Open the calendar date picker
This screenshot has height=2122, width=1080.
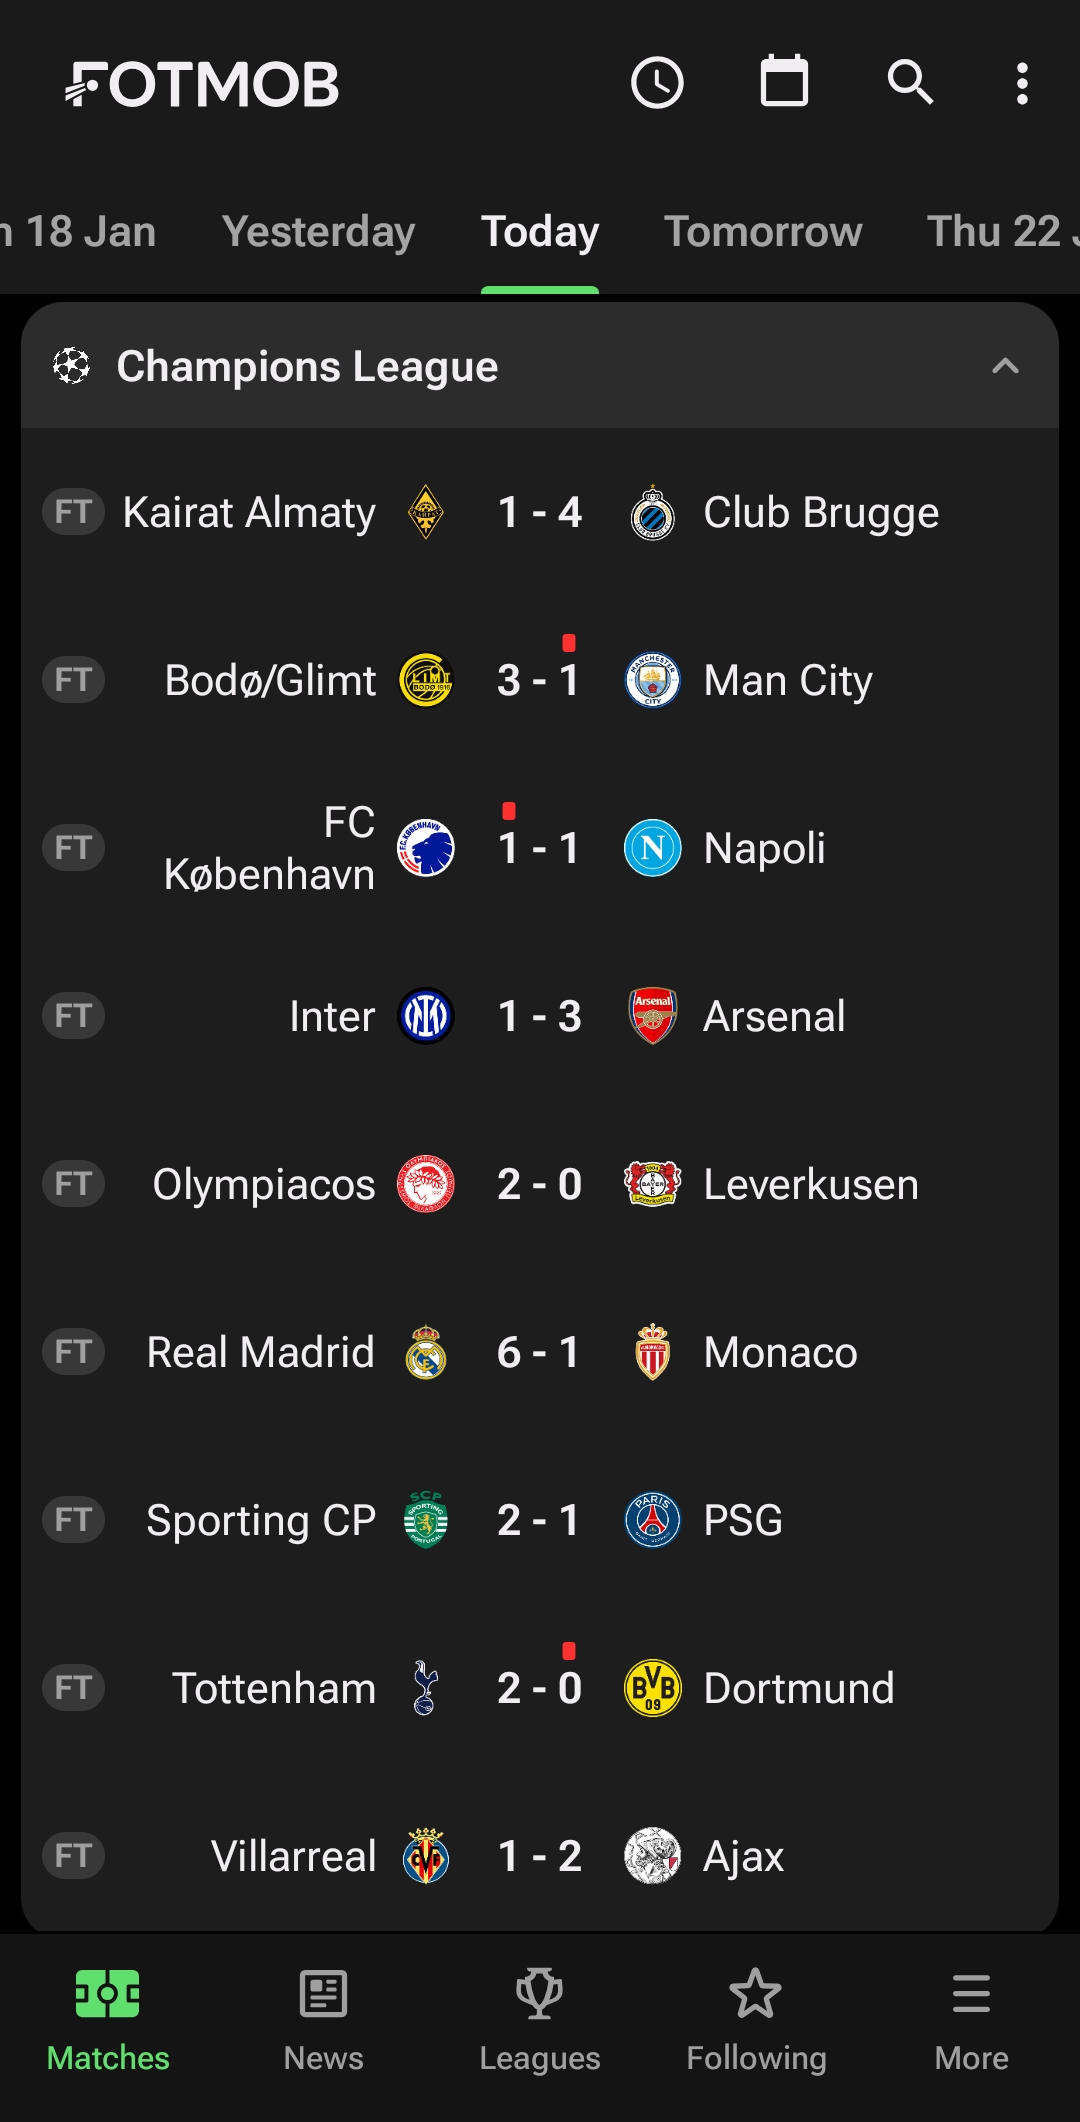pos(784,81)
